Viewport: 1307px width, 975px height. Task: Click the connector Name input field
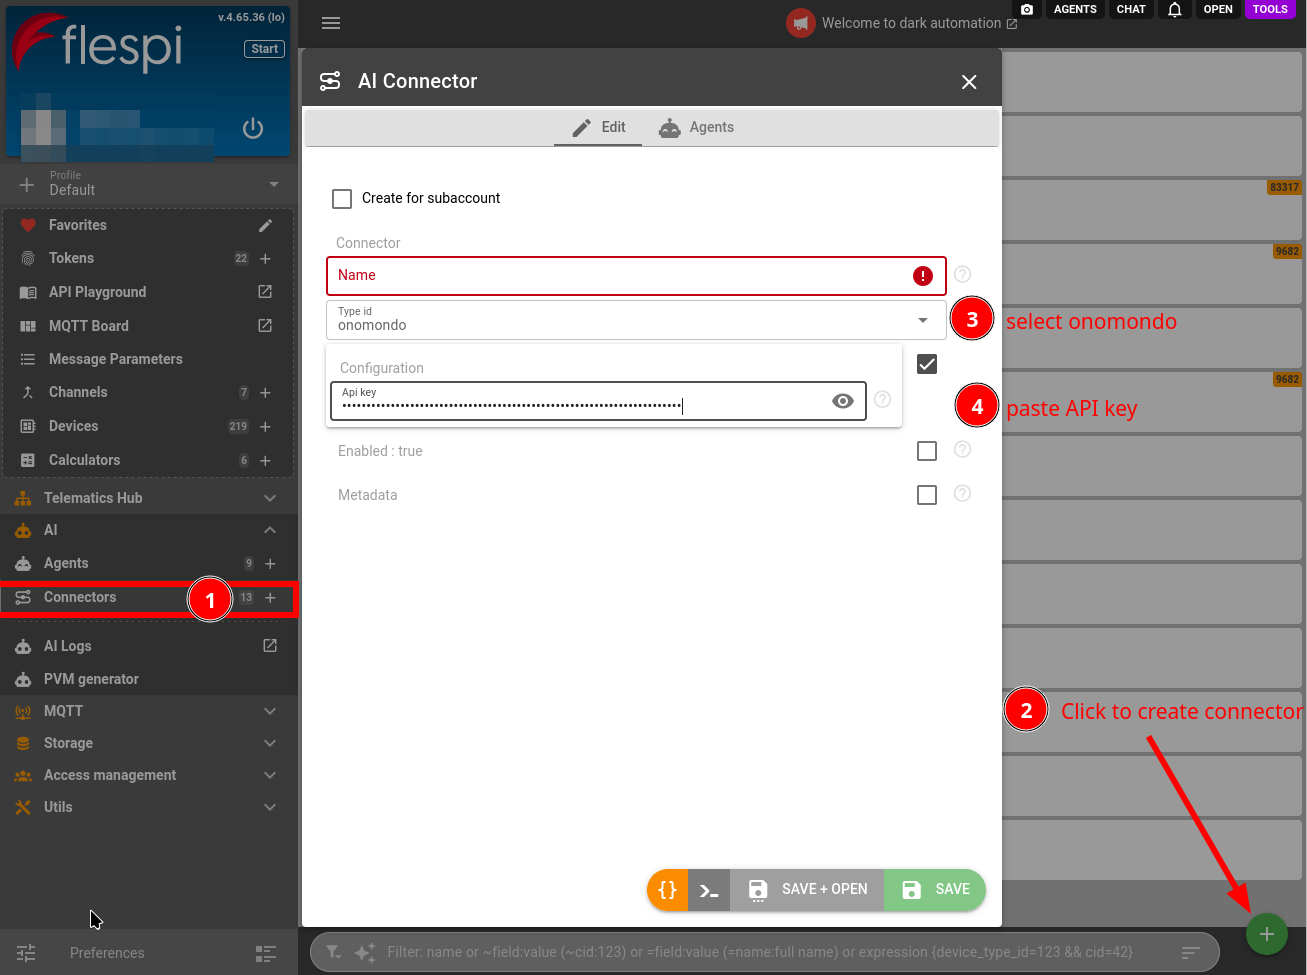point(636,276)
